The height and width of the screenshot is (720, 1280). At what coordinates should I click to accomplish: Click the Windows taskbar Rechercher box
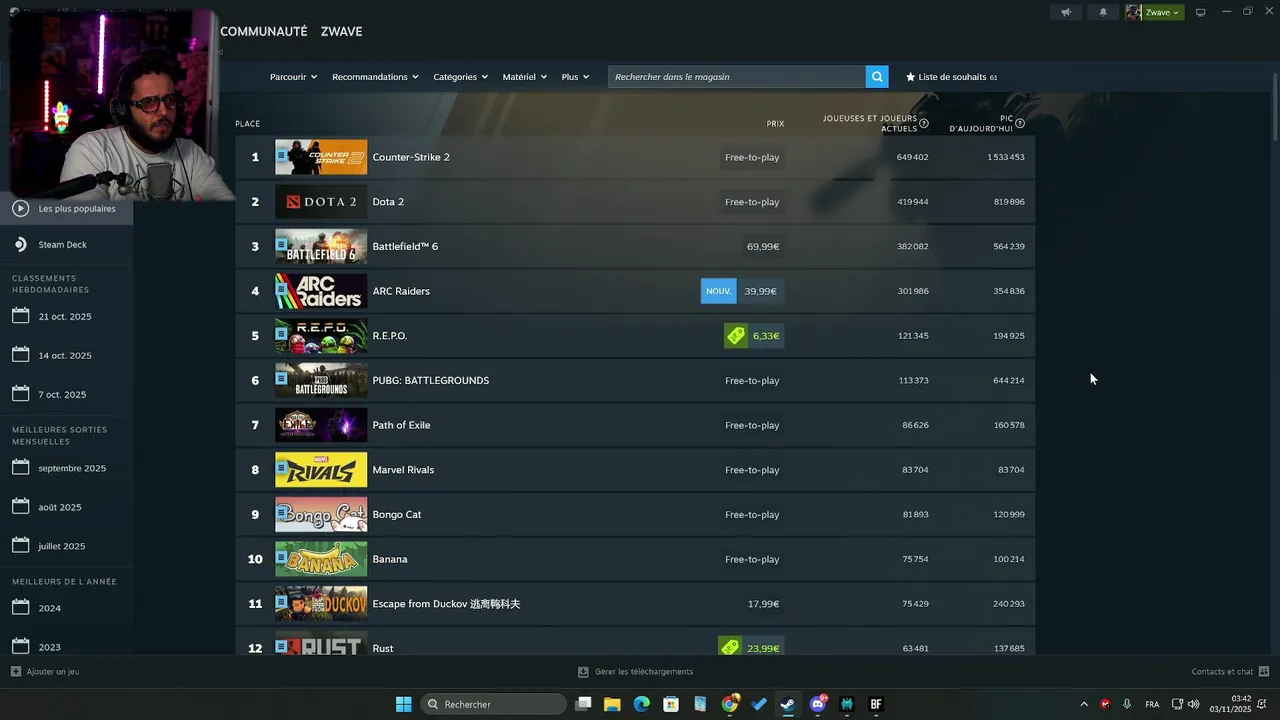point(494,704)
